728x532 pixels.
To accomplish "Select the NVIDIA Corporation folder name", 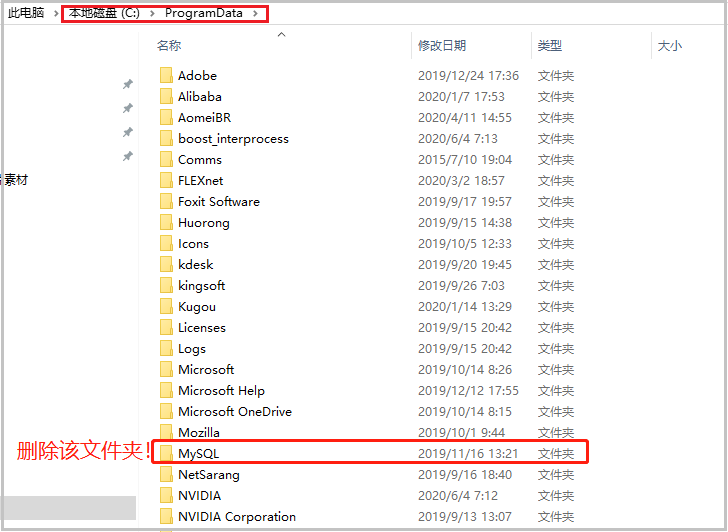I will coord(237,516).
